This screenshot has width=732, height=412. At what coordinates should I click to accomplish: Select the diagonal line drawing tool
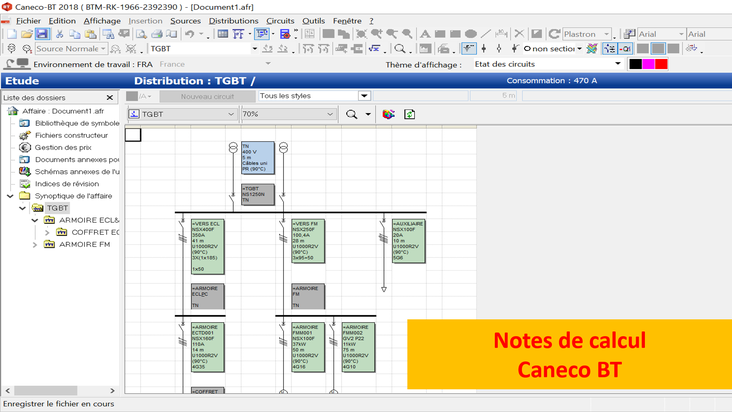(x=486, y=34)
